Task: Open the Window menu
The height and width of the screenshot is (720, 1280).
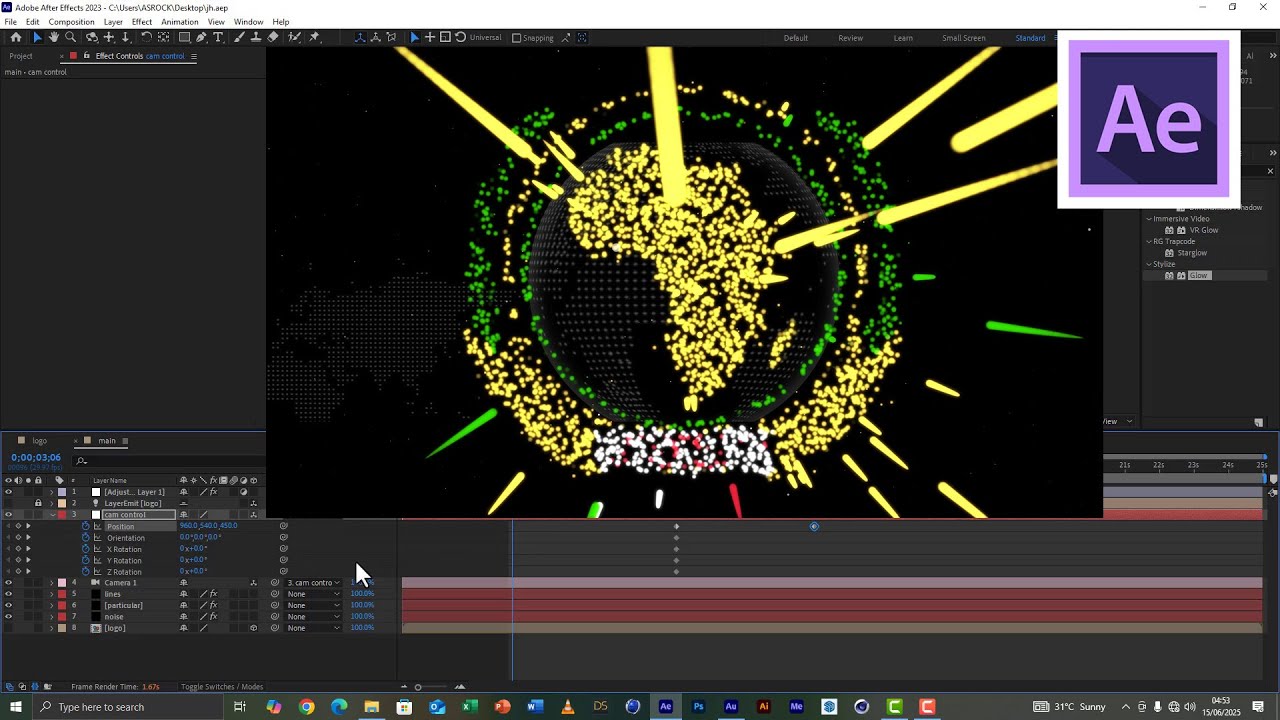Action: point(248,22)
